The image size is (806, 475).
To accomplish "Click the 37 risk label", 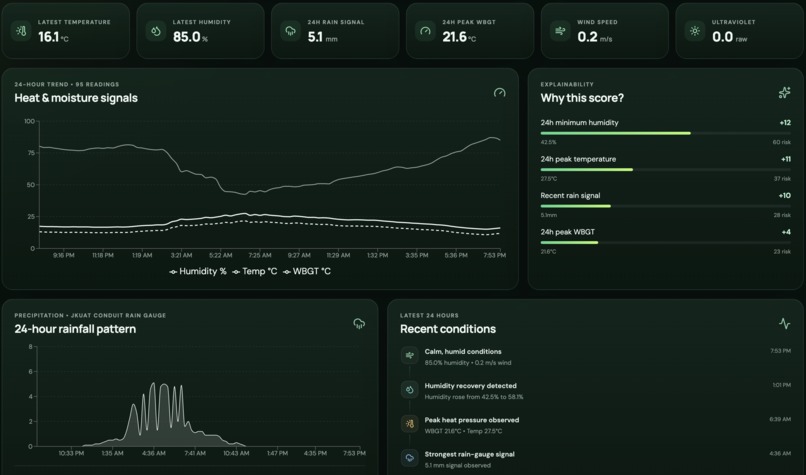I will (x=782, y=179).
